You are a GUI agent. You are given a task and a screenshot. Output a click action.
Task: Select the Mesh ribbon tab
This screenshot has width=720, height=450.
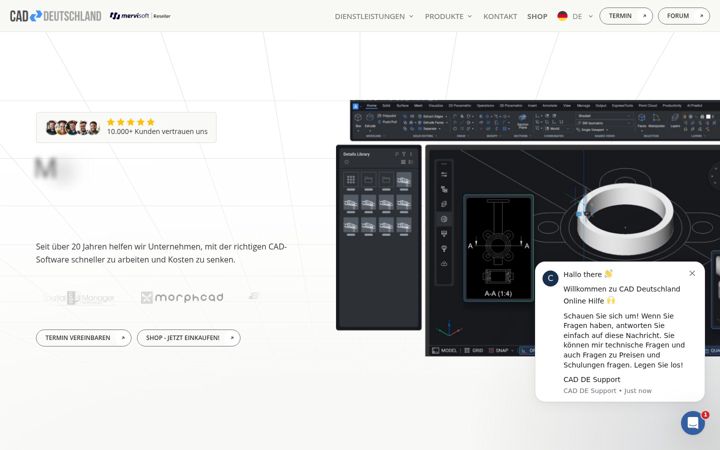(418, 106)
